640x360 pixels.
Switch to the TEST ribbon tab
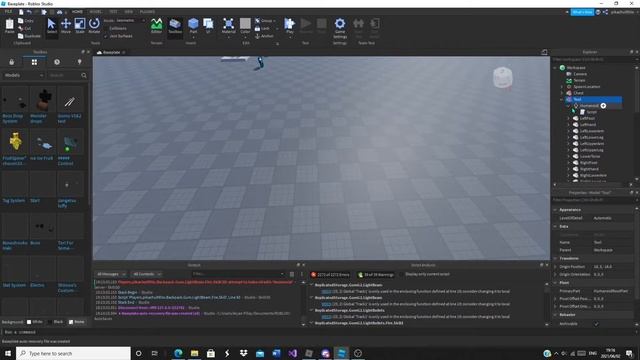113,12
